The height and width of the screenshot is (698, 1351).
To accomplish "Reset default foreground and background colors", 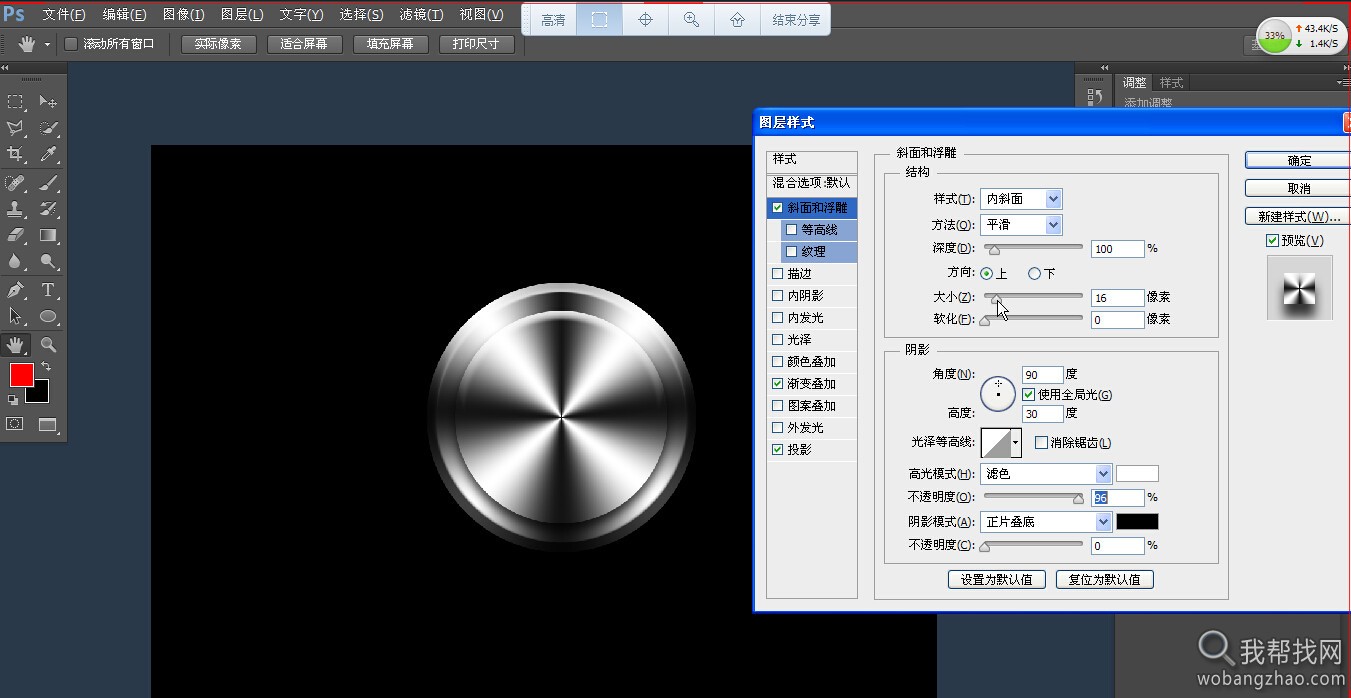I will [13, 399].
